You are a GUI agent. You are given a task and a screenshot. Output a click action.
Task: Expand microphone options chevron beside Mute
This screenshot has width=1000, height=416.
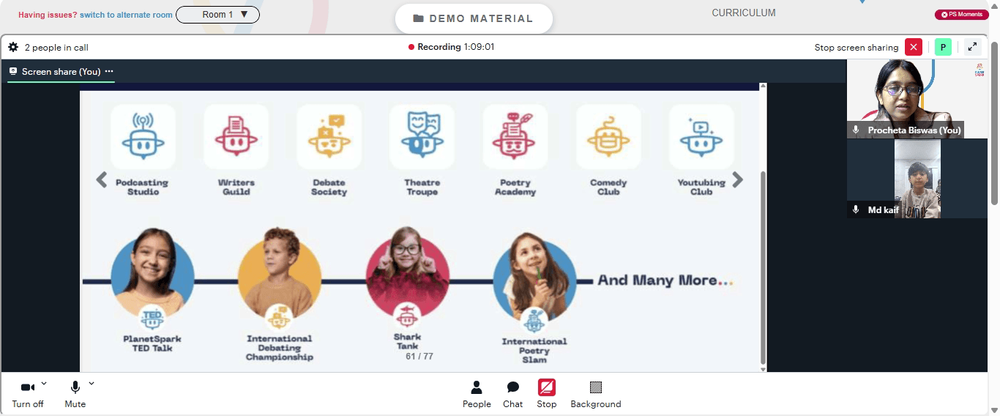pyautogui.click(x=91, y=383)
